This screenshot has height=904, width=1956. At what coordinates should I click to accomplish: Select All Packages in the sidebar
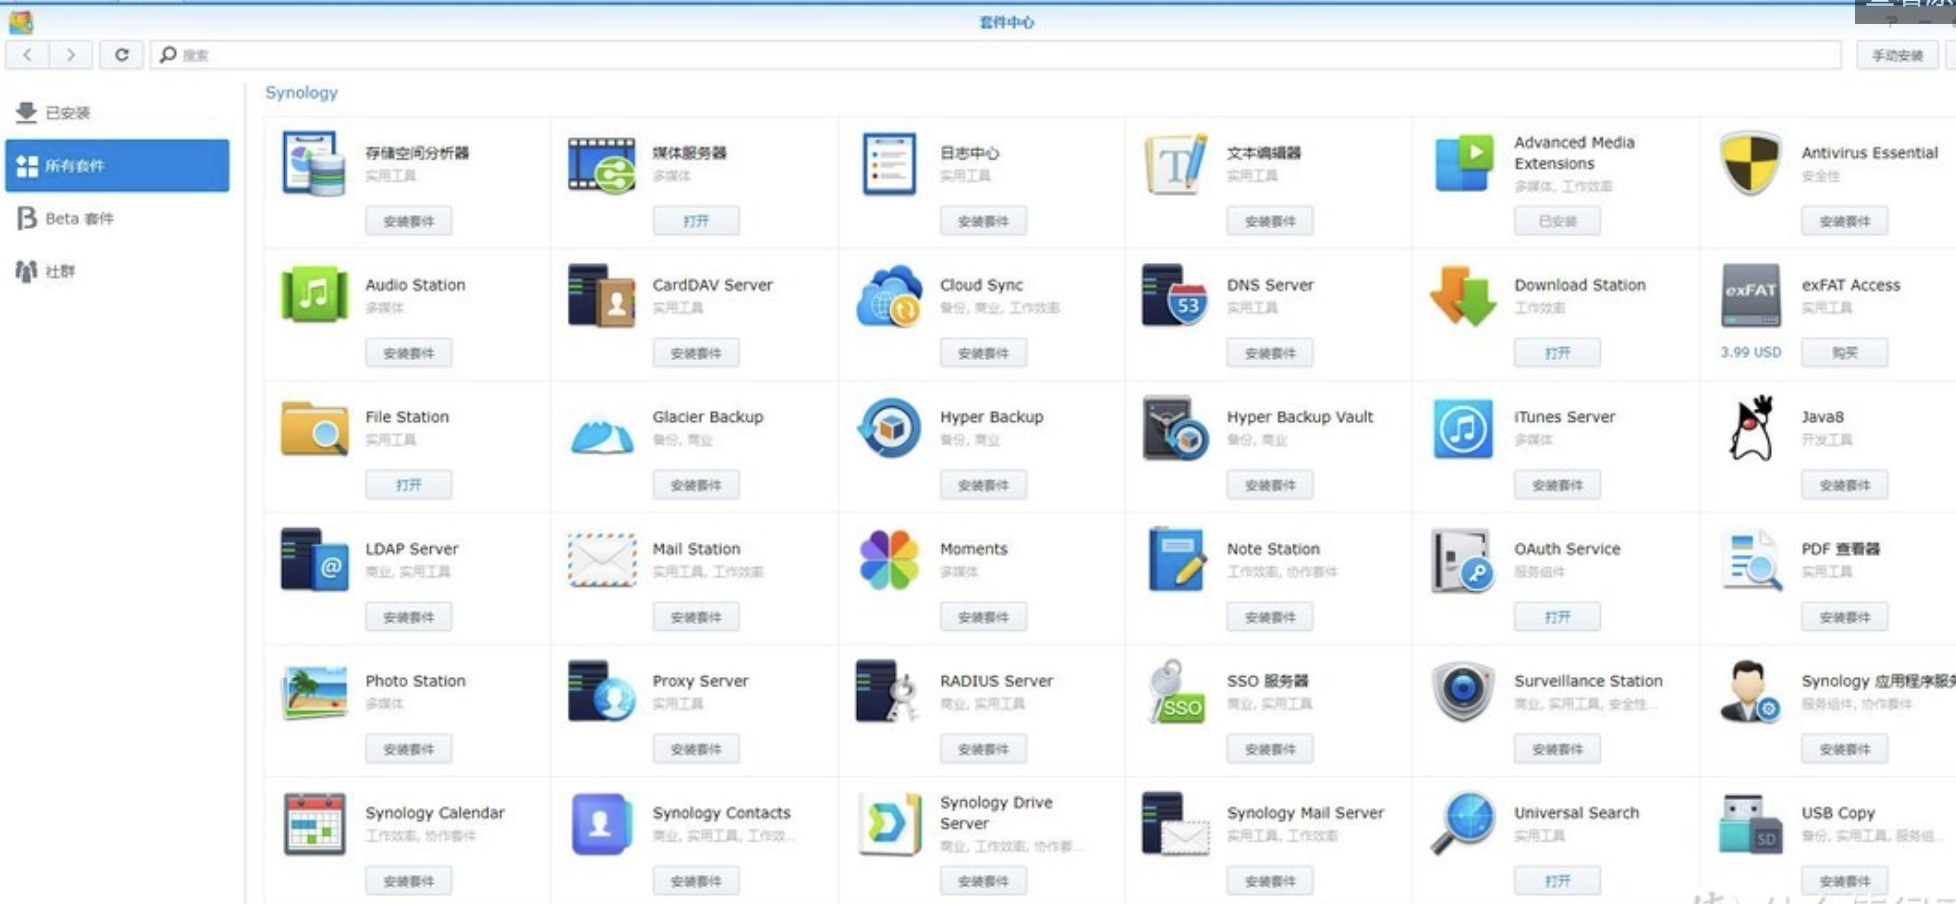pyautogui.click(x=117, y=166)
